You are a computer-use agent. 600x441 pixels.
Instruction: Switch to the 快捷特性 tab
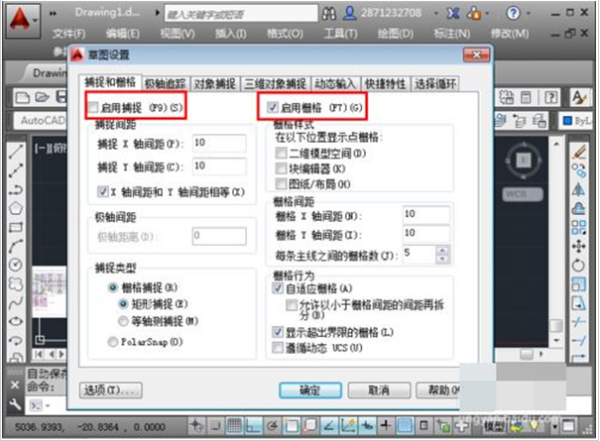(x=385, y=83)
